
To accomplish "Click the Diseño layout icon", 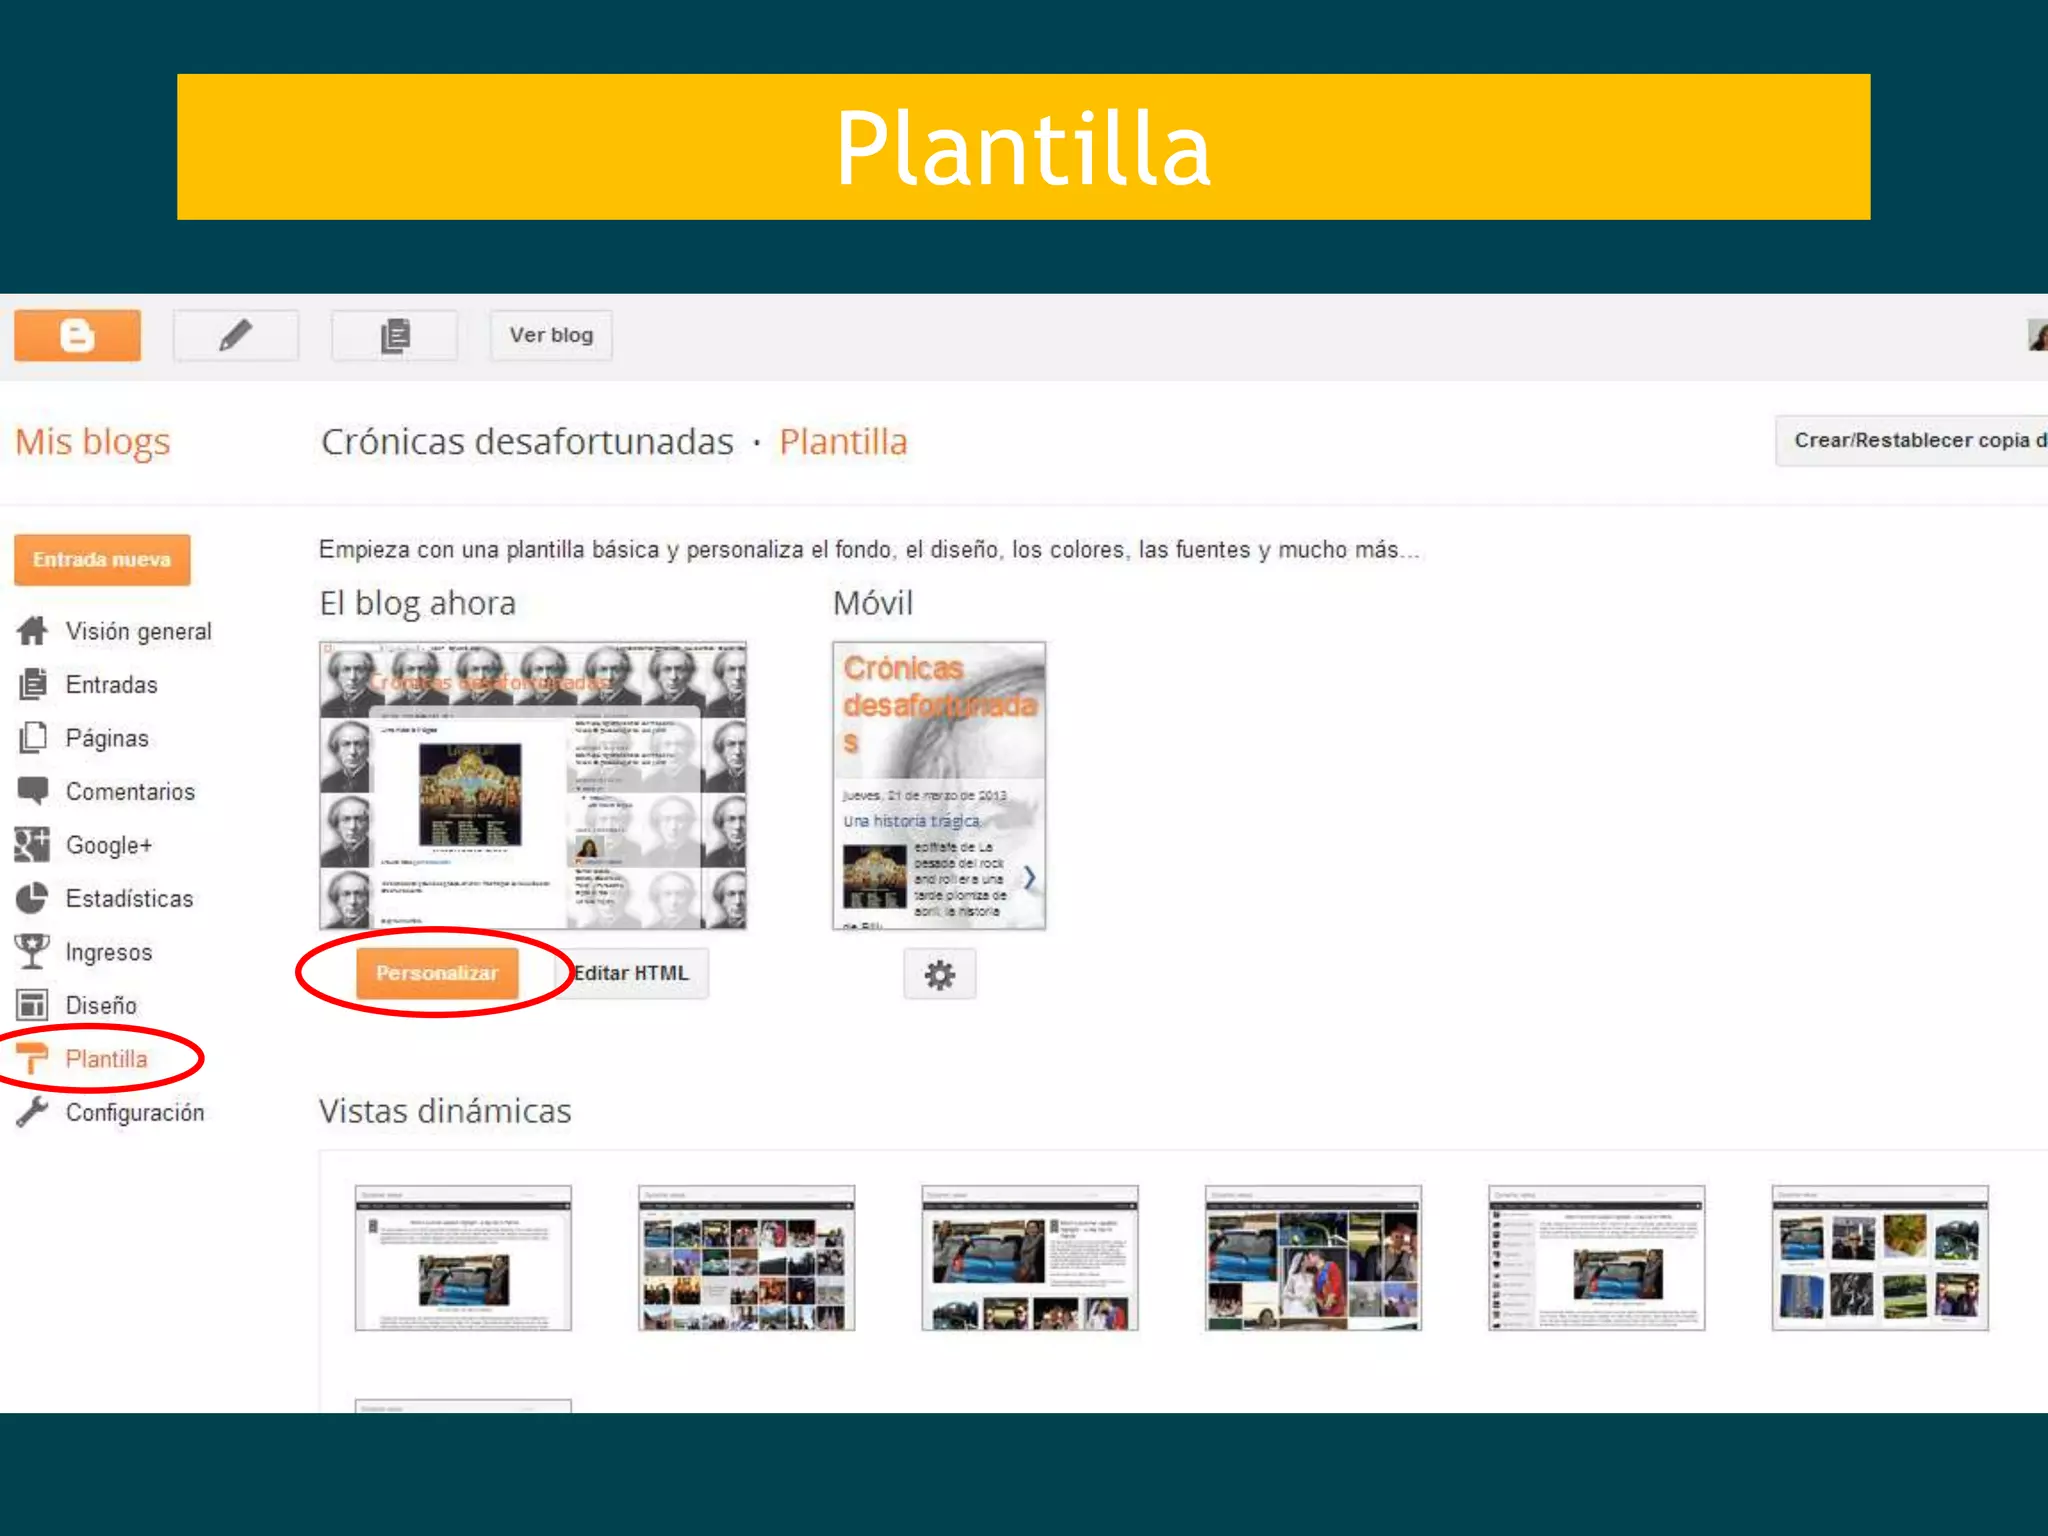I will click(x=32, y=1005).
